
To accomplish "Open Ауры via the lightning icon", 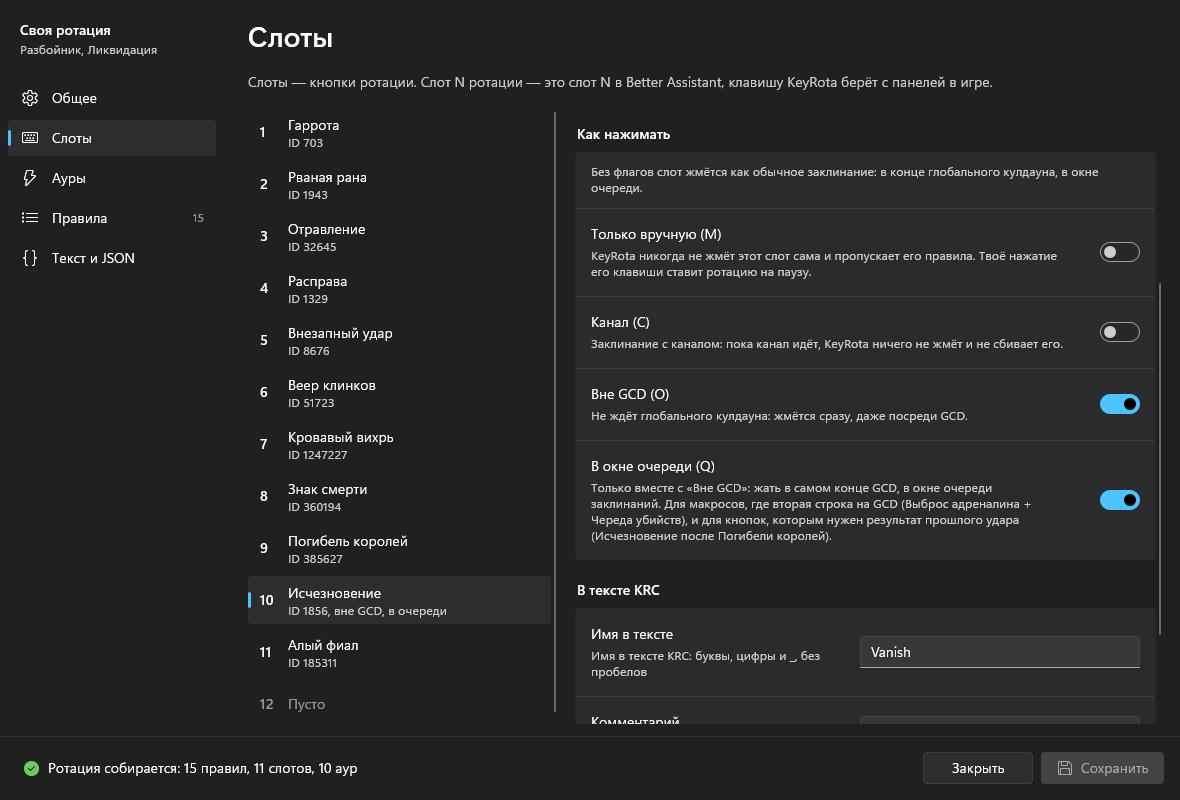I will pyautogui.click(x=30, y=178).
